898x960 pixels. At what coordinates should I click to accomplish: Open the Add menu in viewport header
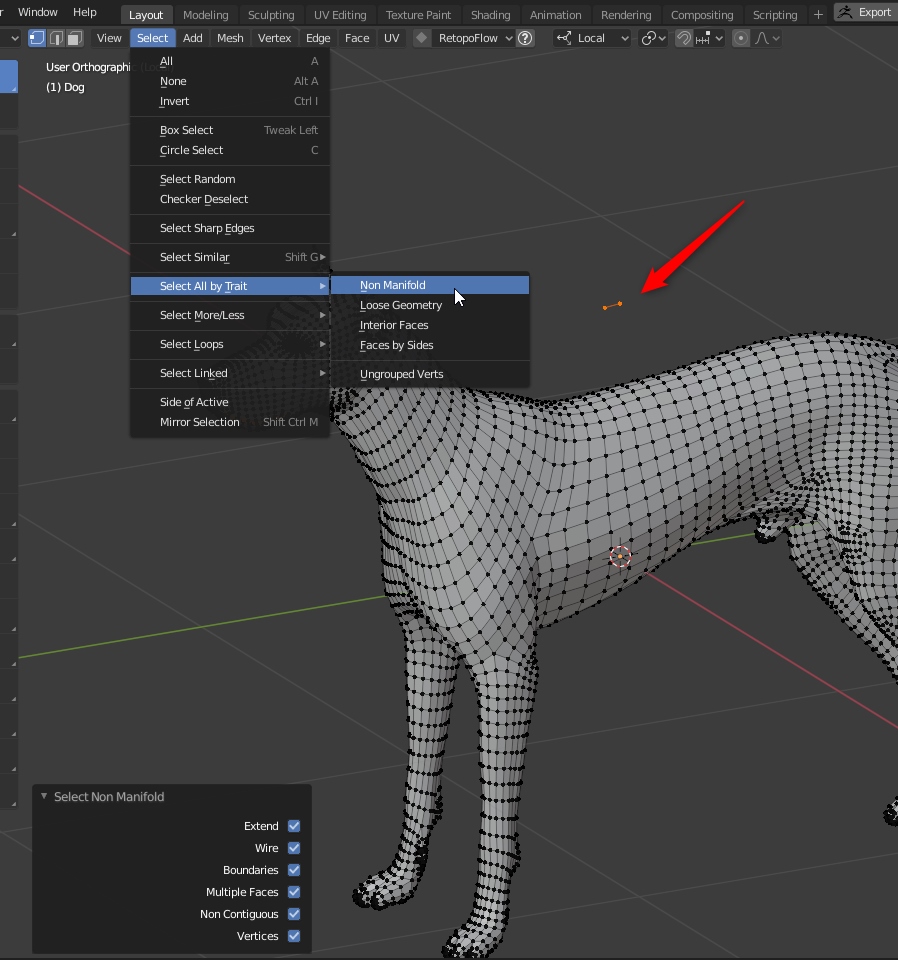click(192, 38)
